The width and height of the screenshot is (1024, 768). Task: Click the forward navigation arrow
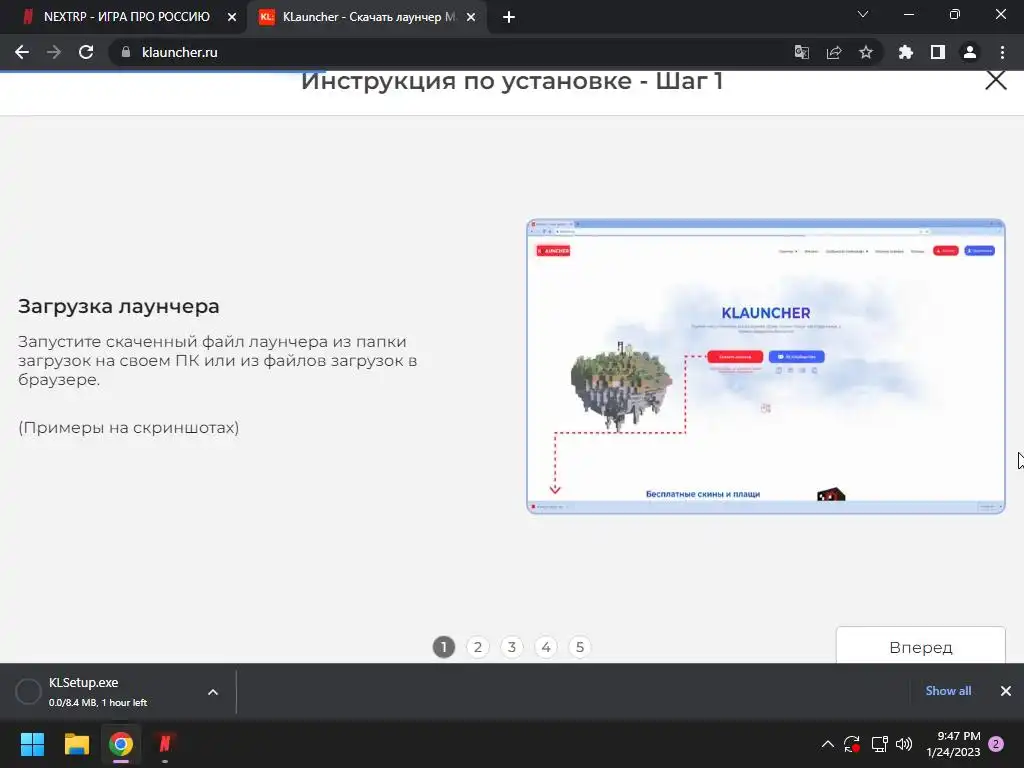pos(54,52)
